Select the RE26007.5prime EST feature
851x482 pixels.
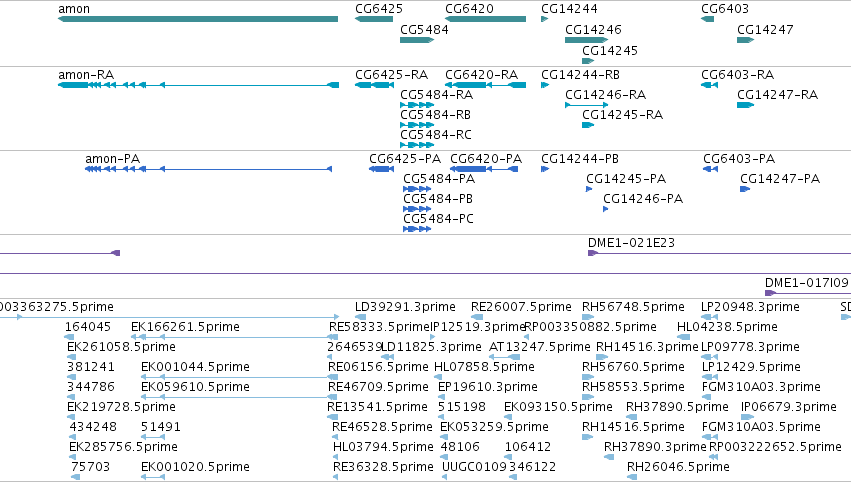click(478, 317)
